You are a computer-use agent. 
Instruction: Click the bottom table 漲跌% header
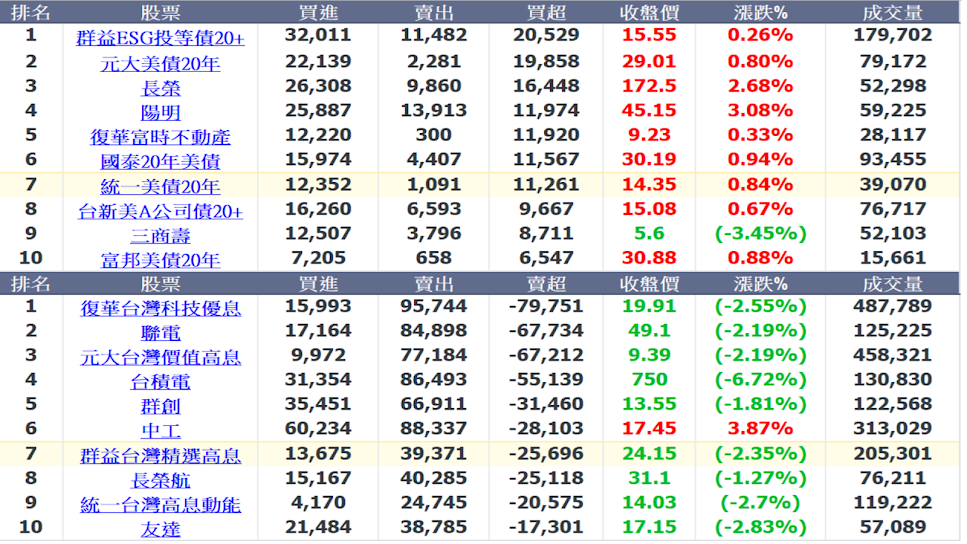[x=760, y=284]
